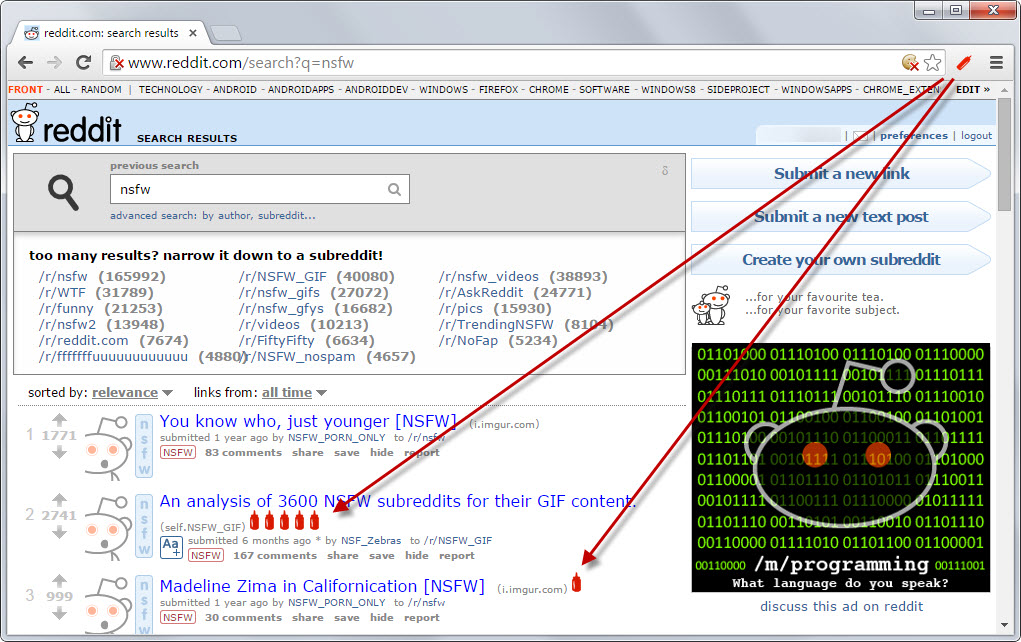This screenshot has width=1021, height=642.
Task: Go to FRONT in the top subreddit bar
Action: click(25, 89)
